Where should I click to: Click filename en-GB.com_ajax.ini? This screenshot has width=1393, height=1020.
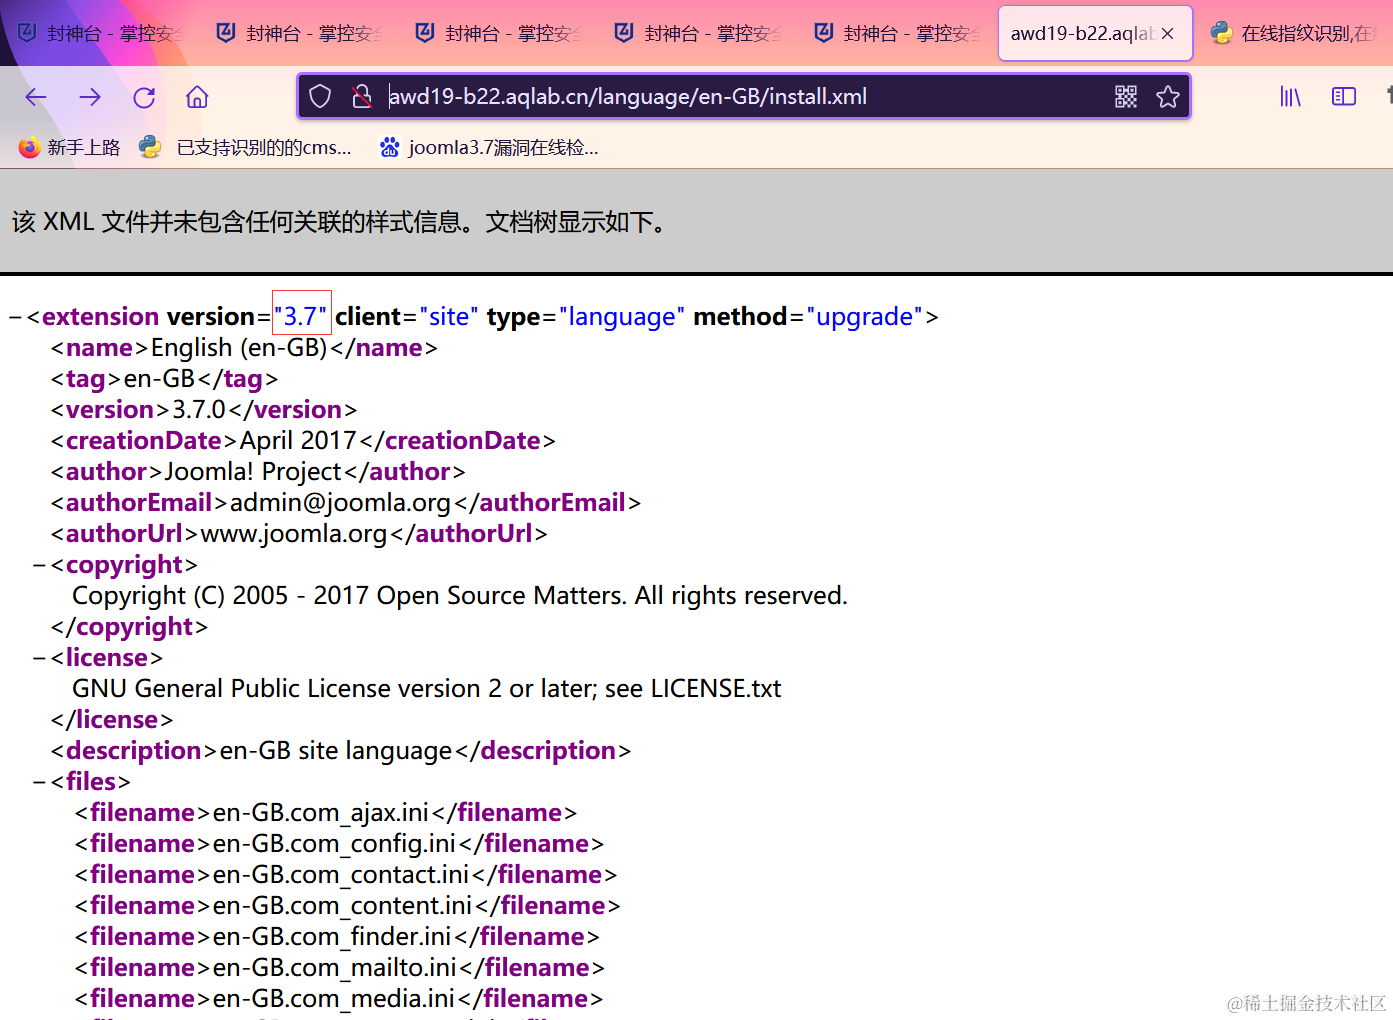320,813
